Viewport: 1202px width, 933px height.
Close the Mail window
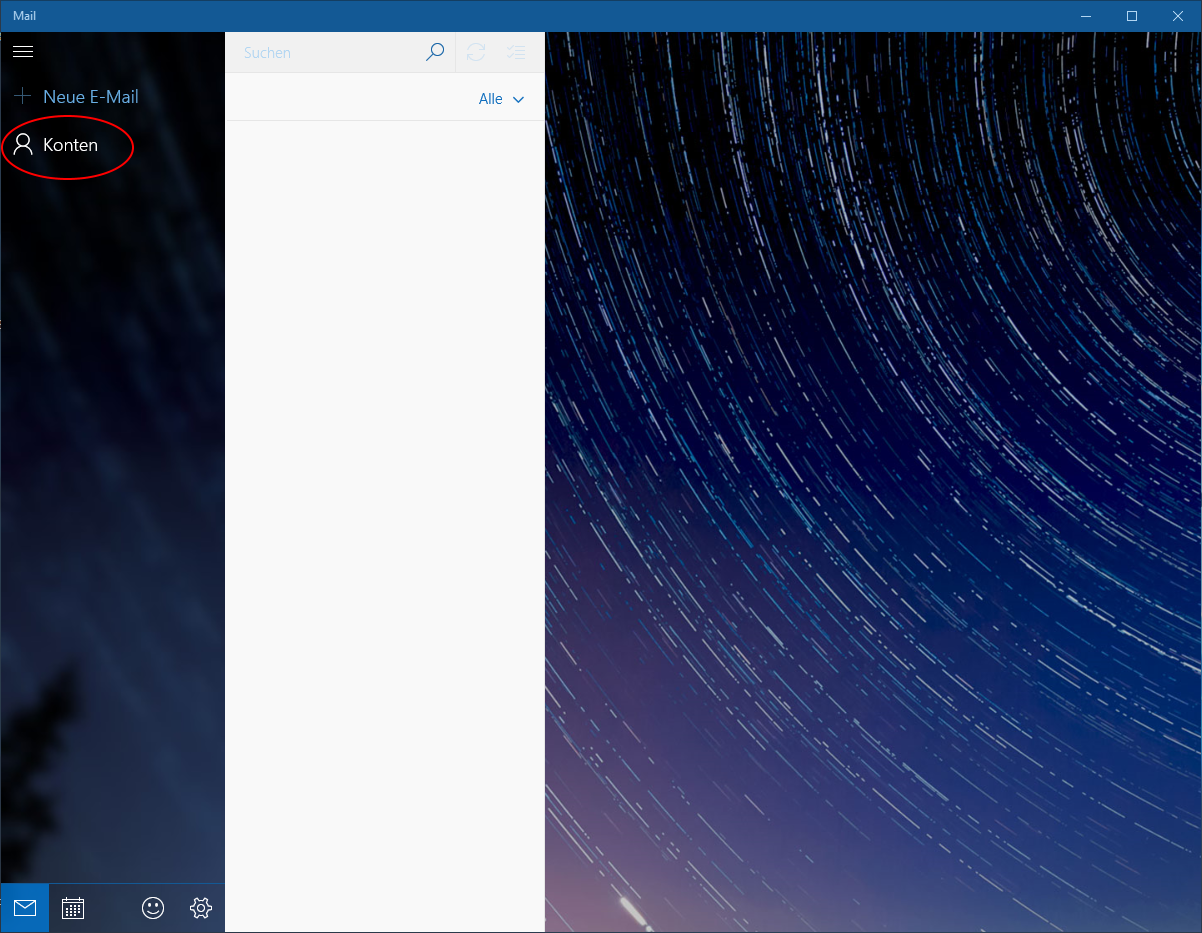click(x=1178, y=16)
